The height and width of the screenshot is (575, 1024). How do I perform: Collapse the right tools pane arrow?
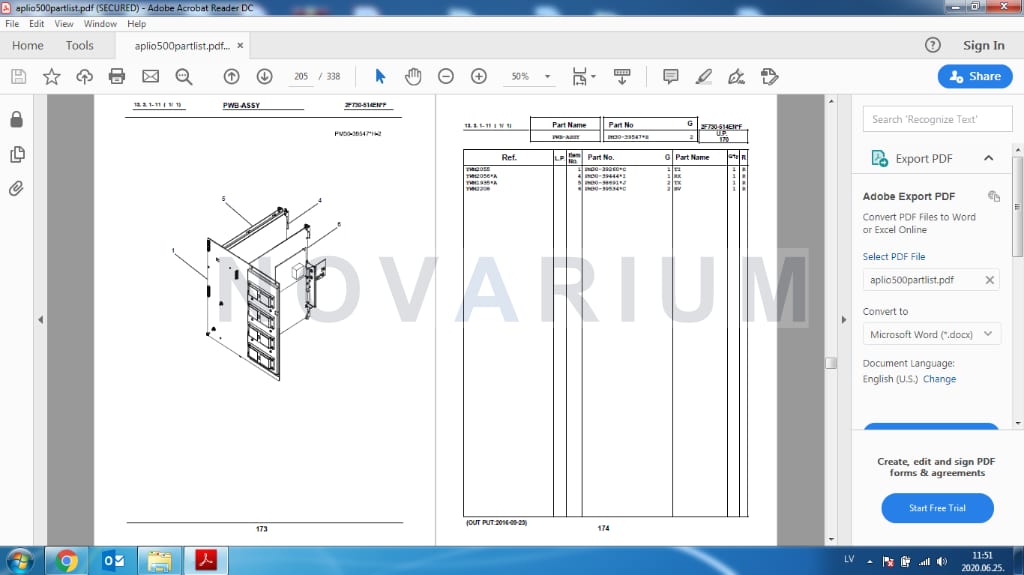(844, 320)
